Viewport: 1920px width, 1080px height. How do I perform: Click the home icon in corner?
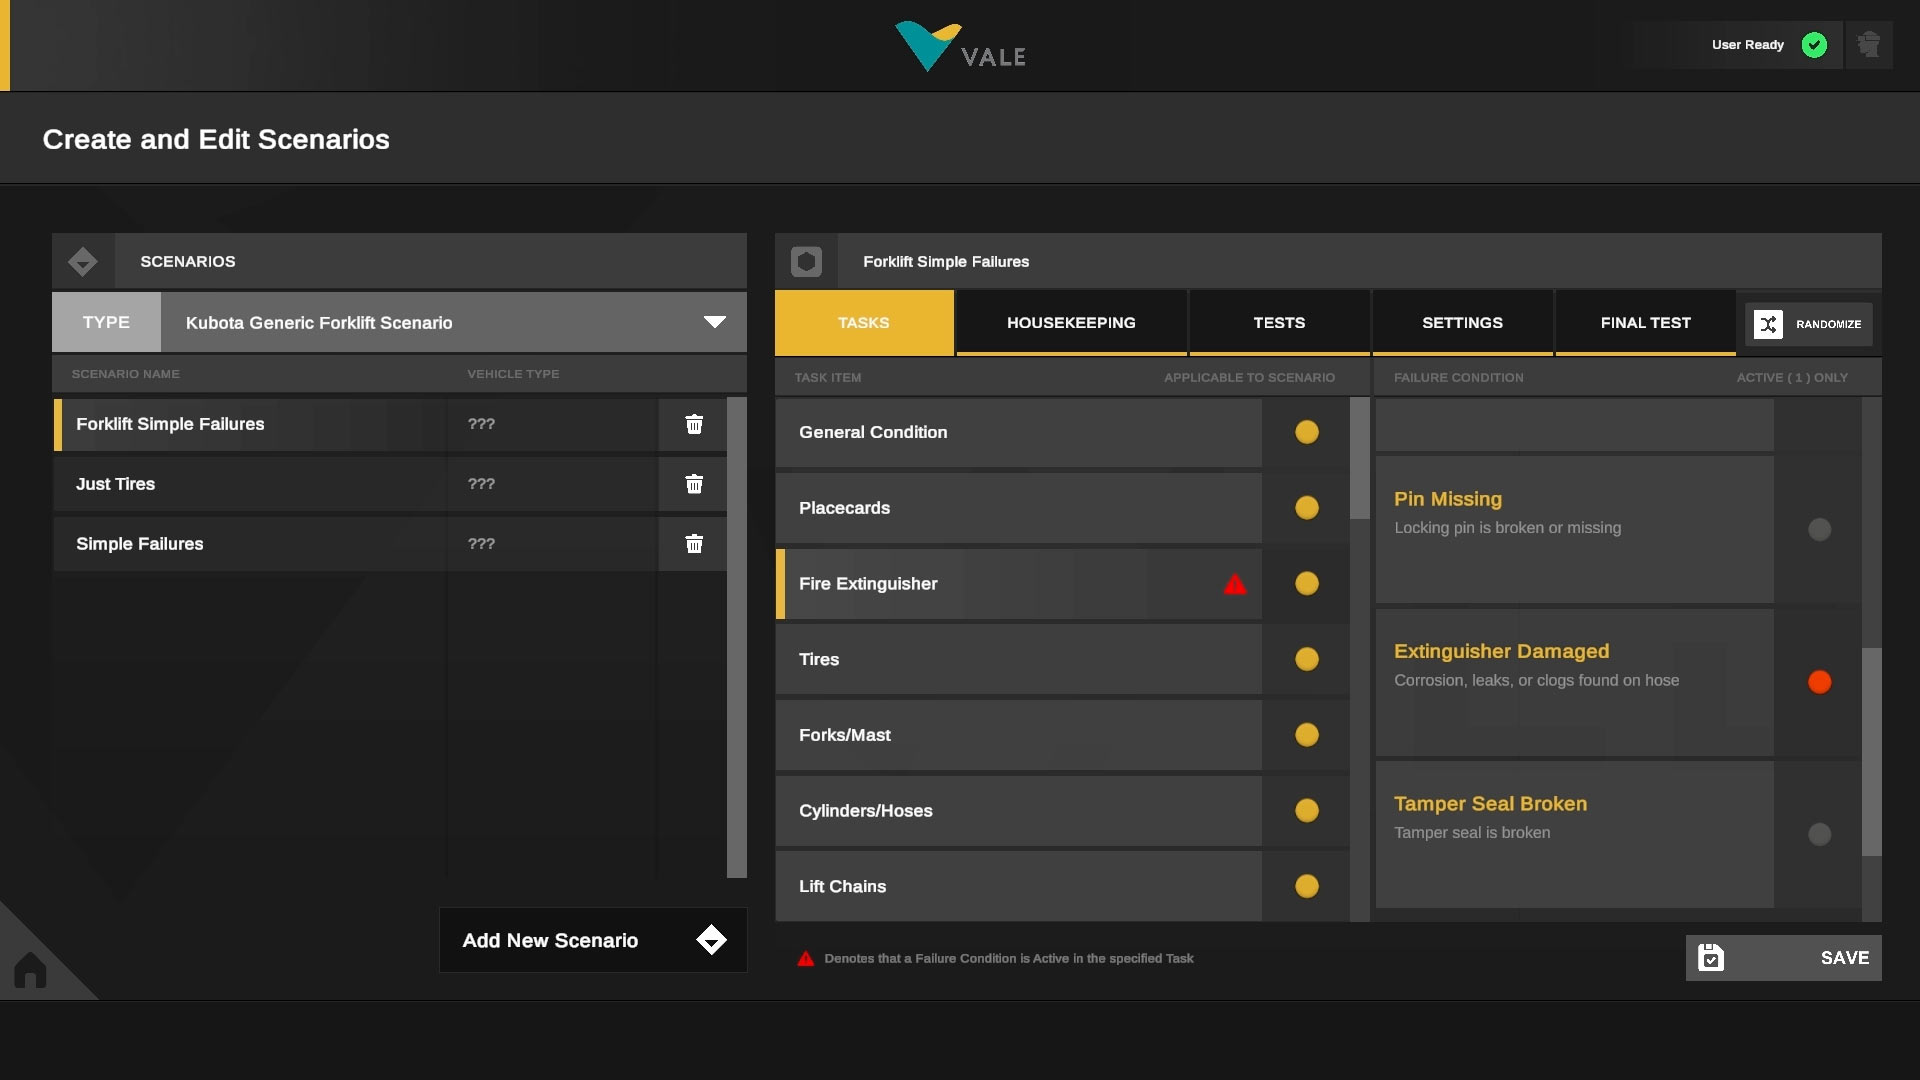[x=30, y=970]
